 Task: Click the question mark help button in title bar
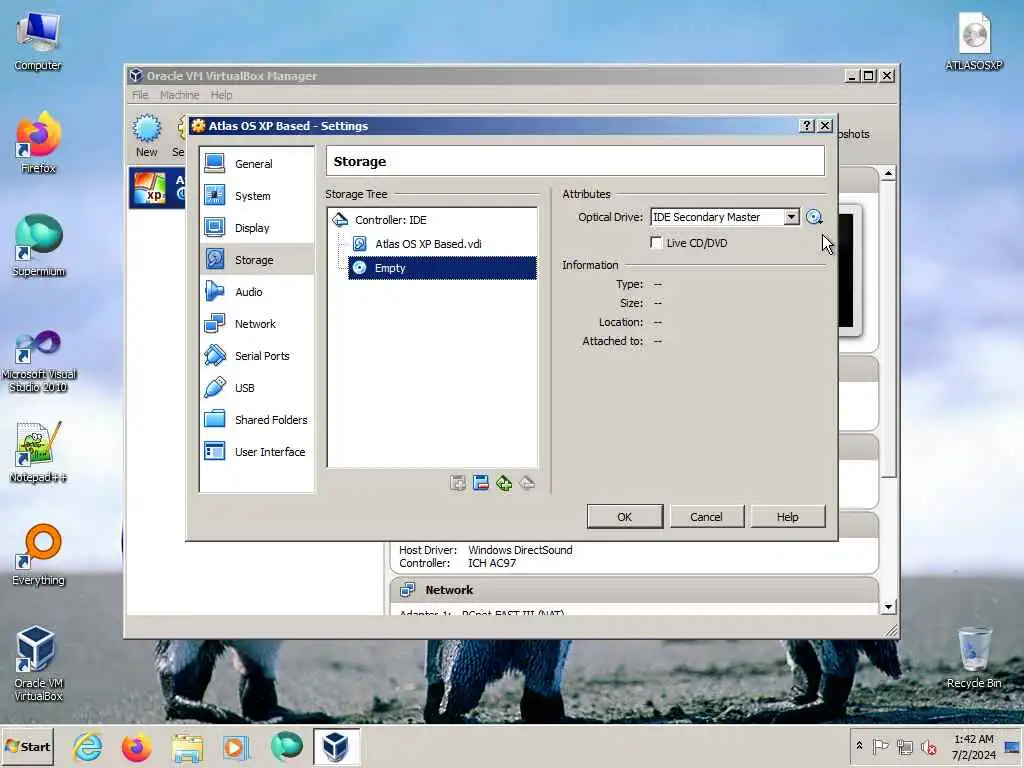807,126
